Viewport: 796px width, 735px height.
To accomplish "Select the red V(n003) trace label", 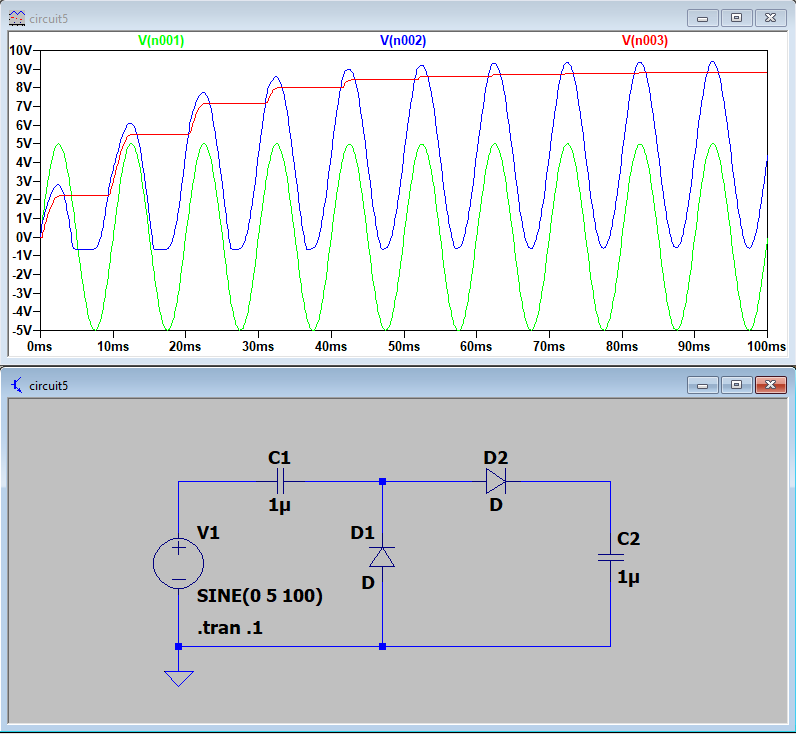I will (x=645, y=41).
